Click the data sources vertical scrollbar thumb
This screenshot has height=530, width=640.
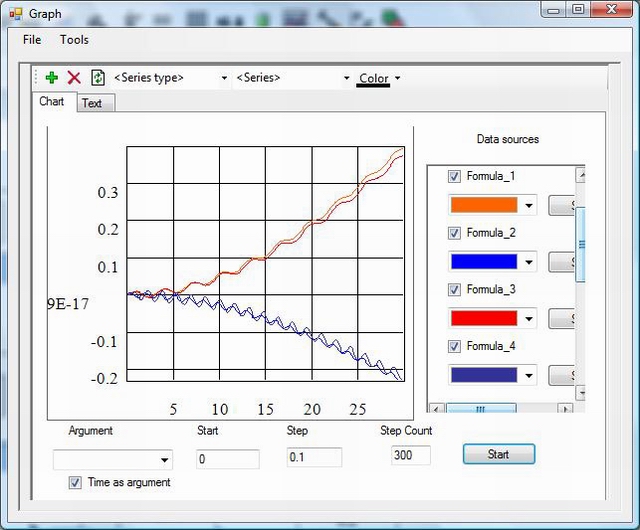[580, 245]
